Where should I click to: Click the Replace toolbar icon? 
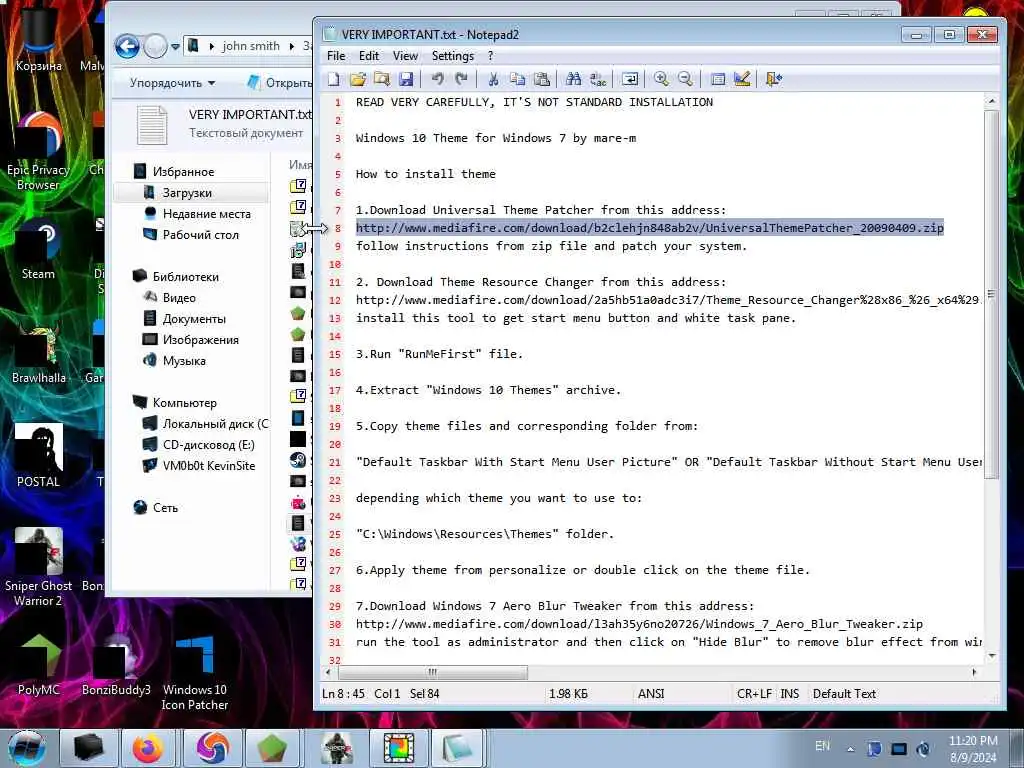pos(598,79)
